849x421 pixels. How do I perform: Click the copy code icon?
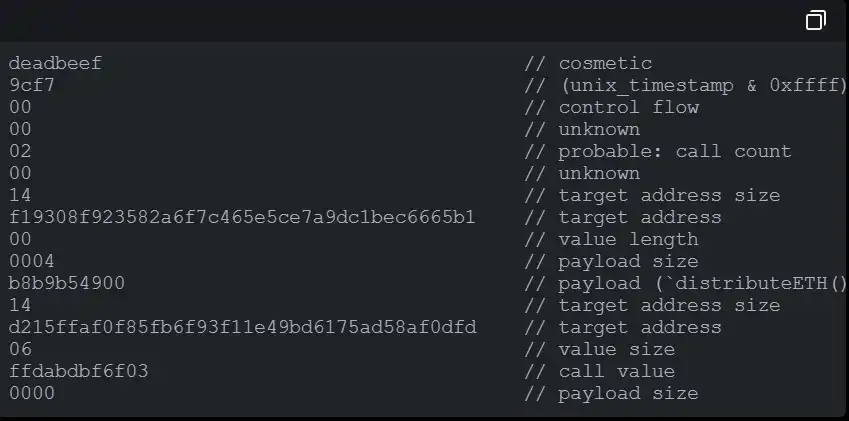[816, 20]
